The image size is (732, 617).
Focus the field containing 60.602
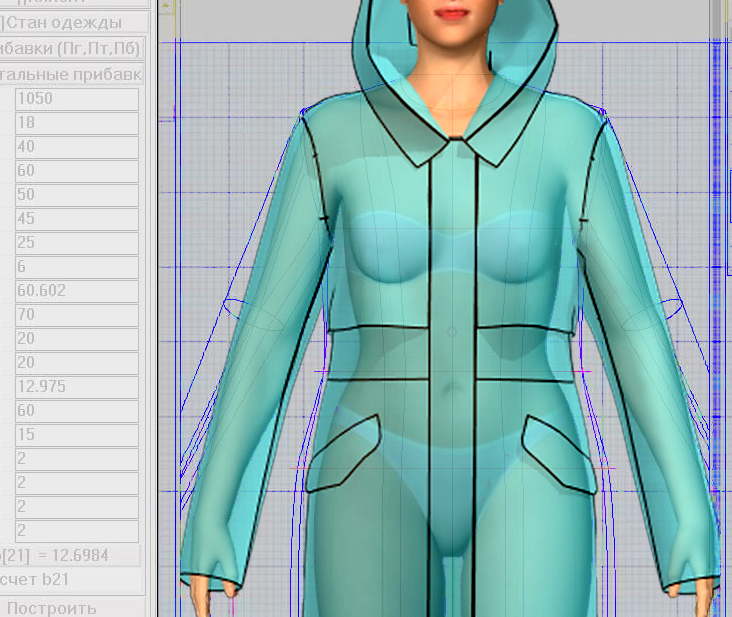pos(77,291)
